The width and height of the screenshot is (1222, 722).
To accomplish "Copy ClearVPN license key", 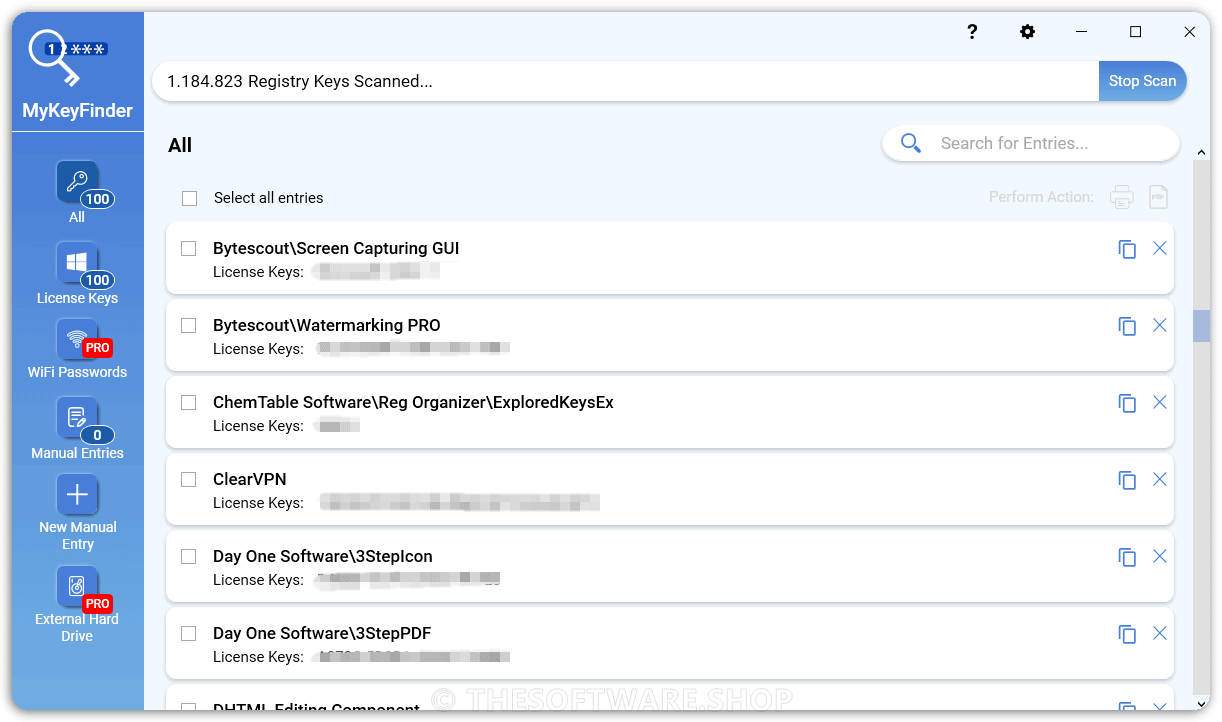I will click(1127, 480).
